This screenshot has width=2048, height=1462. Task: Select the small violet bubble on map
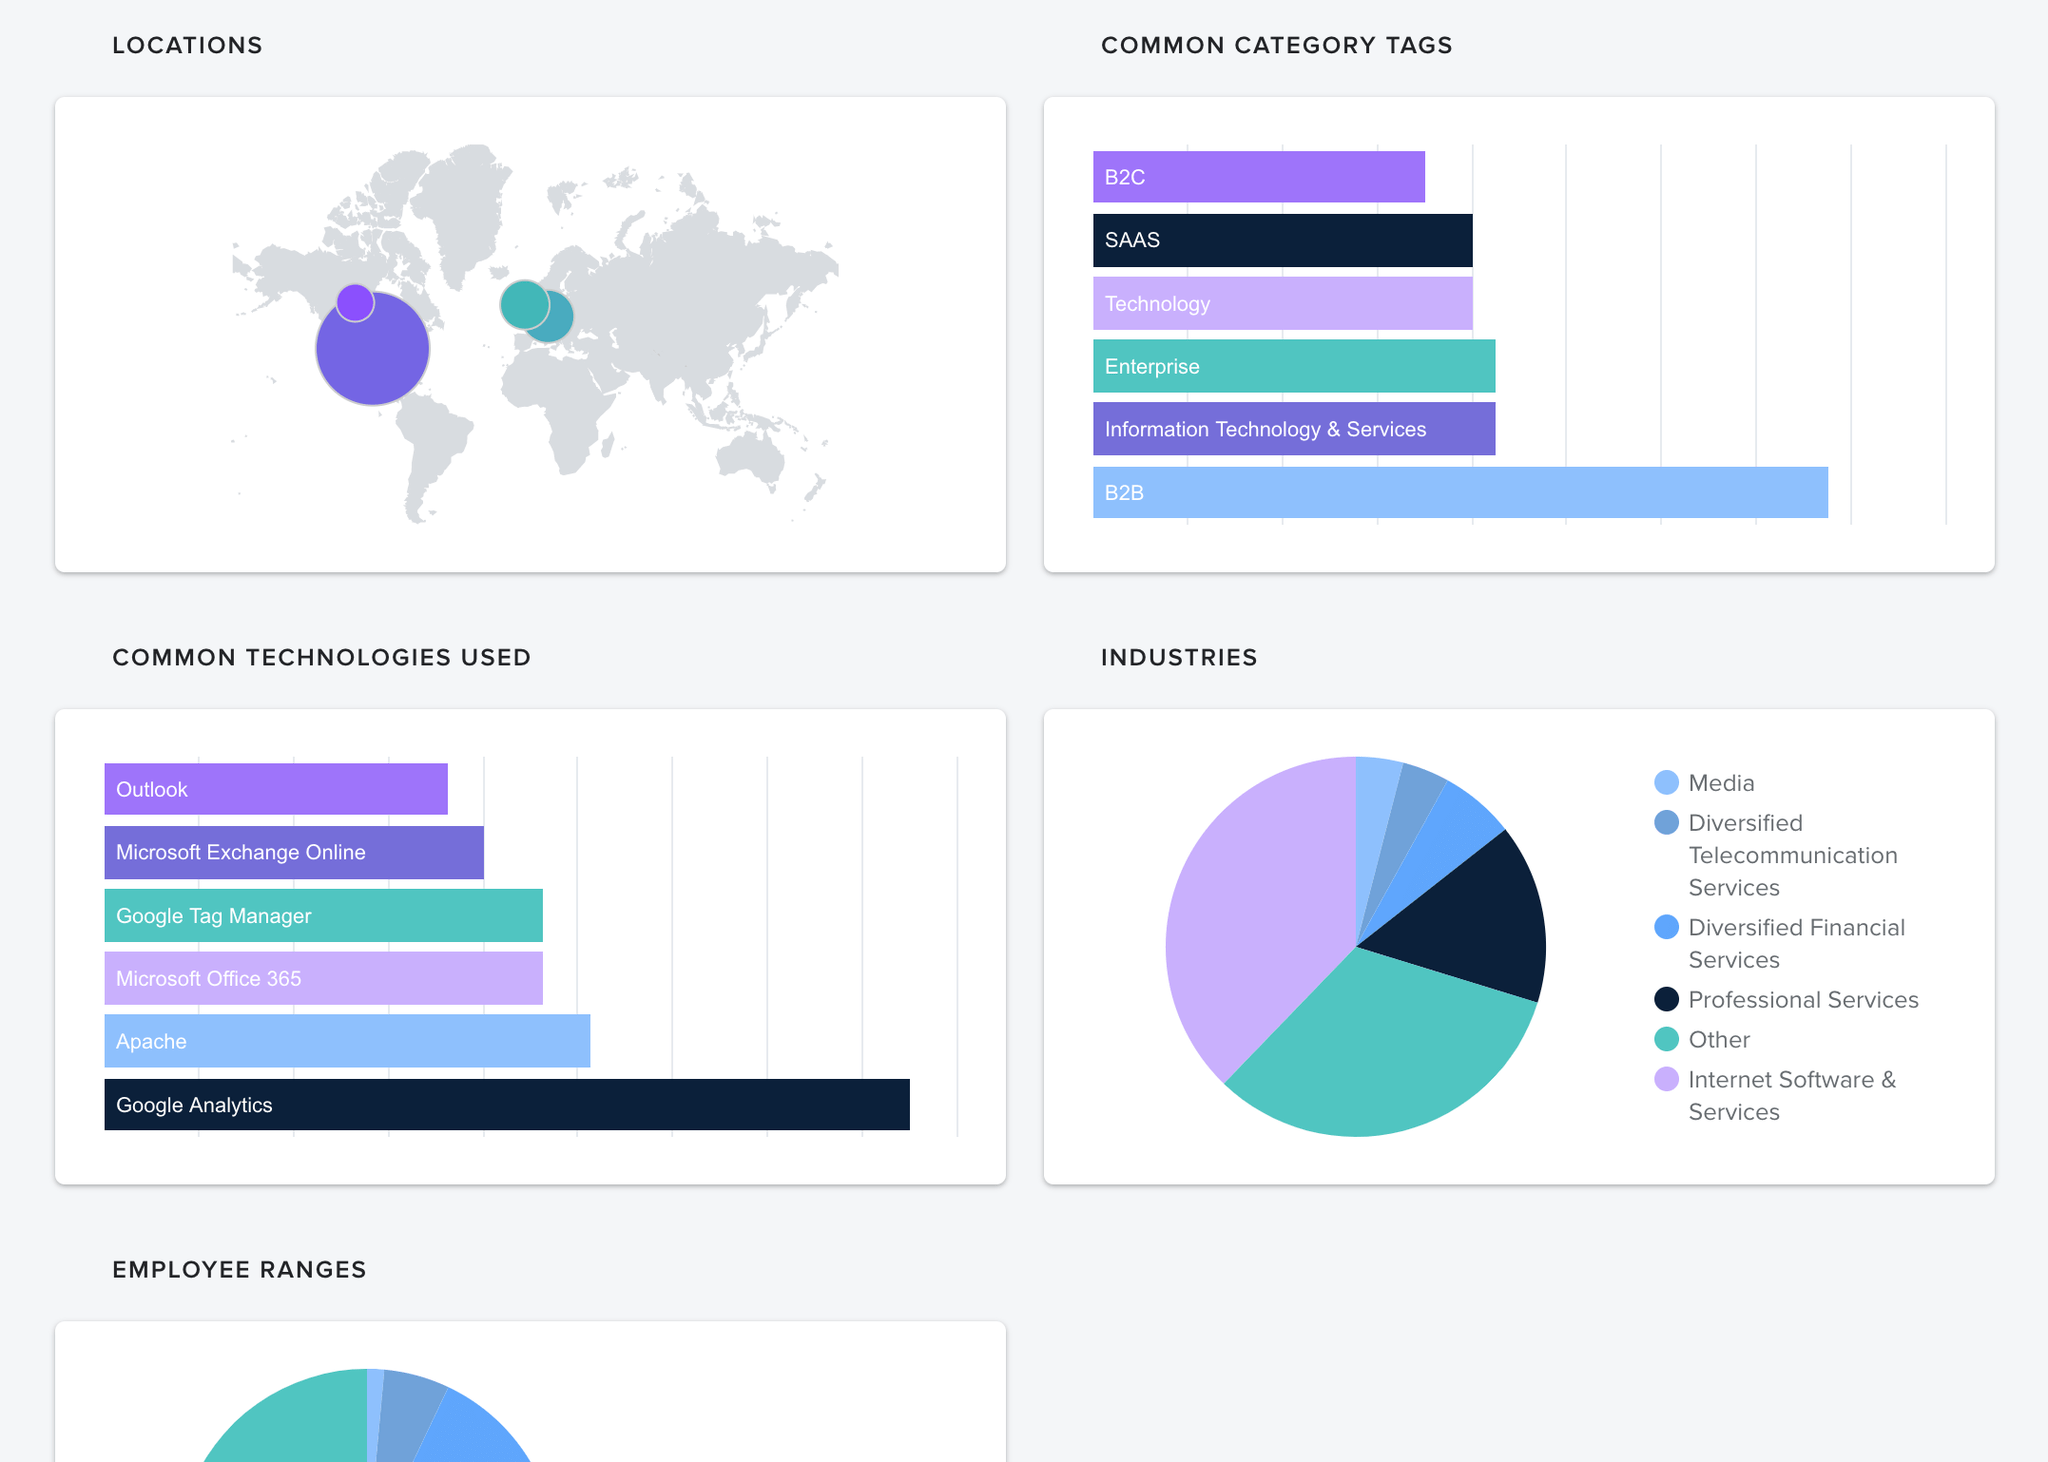[355, 302]
